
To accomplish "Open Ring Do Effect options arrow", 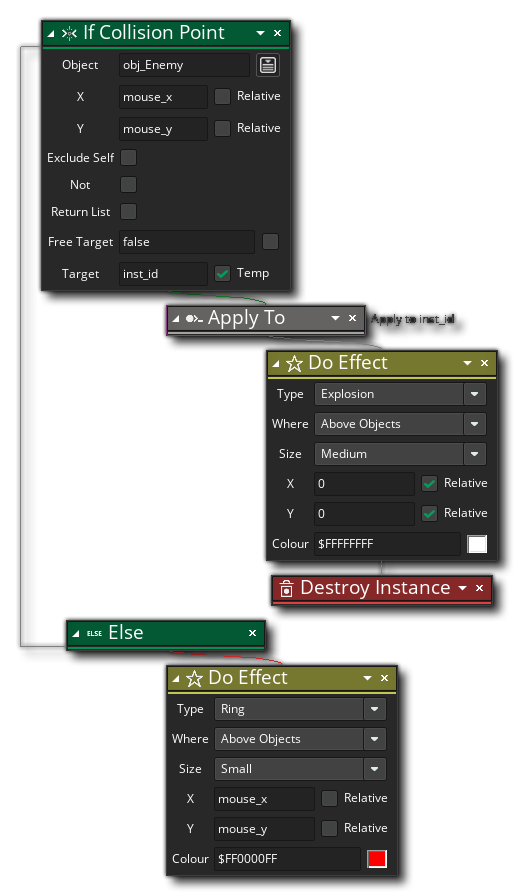I will point(367,678).
